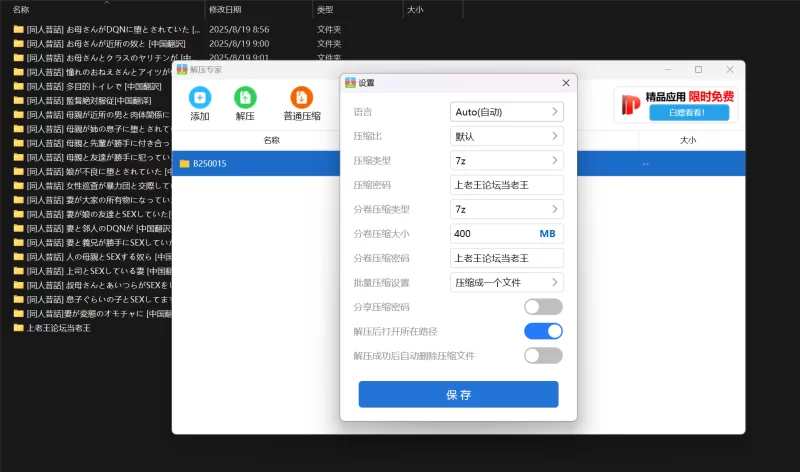Screen dimensions: 800x472
Task: Minimize the 解压专家 main window
Action: pos(668,69)
